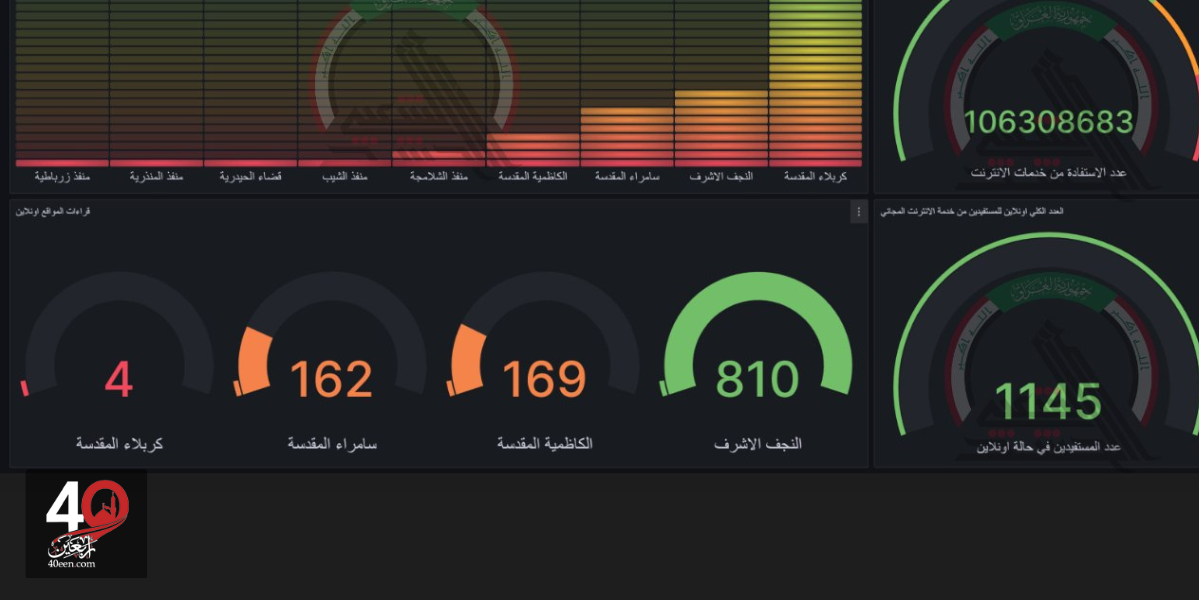
Task: Click gauge label 'النجف الاشرف' under 810
Action: 758,444
